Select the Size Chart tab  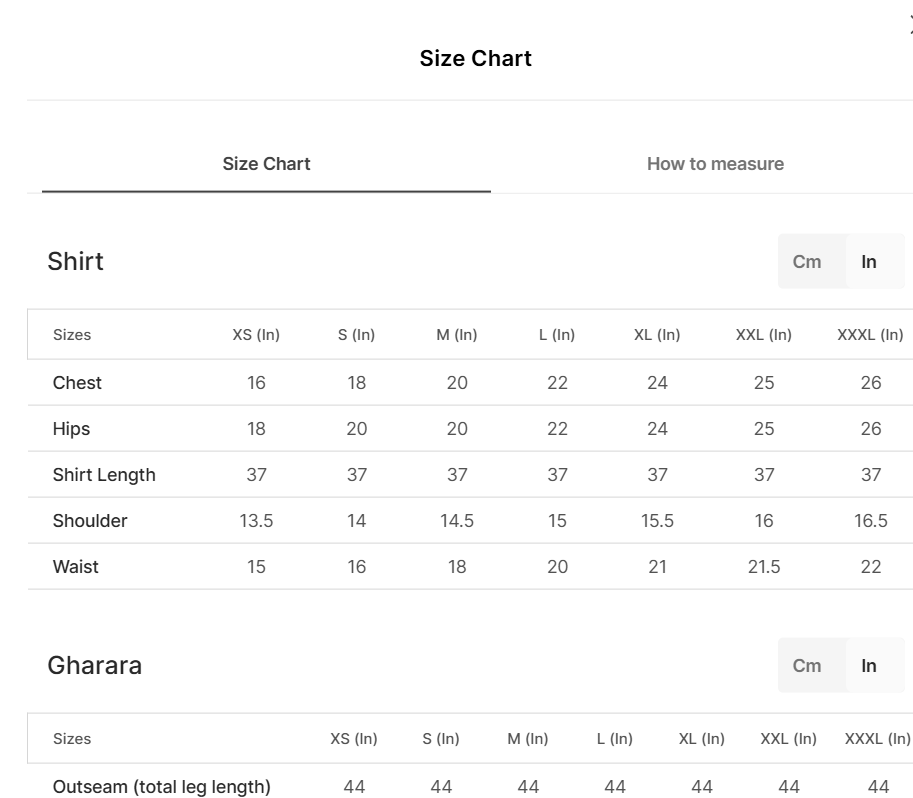(x=266, y=164)
